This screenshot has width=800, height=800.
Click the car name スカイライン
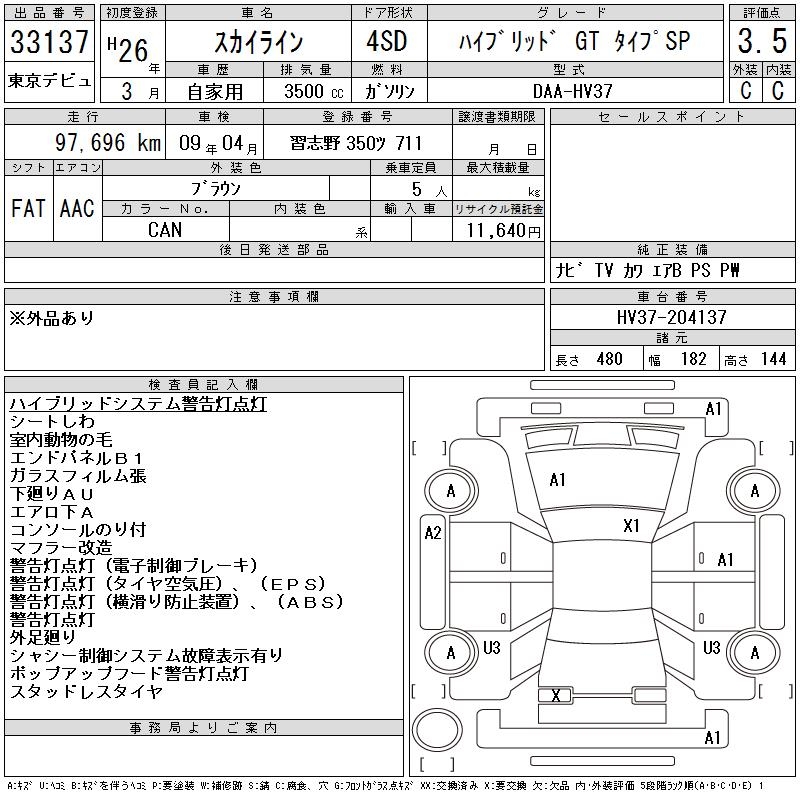(259, 41)
